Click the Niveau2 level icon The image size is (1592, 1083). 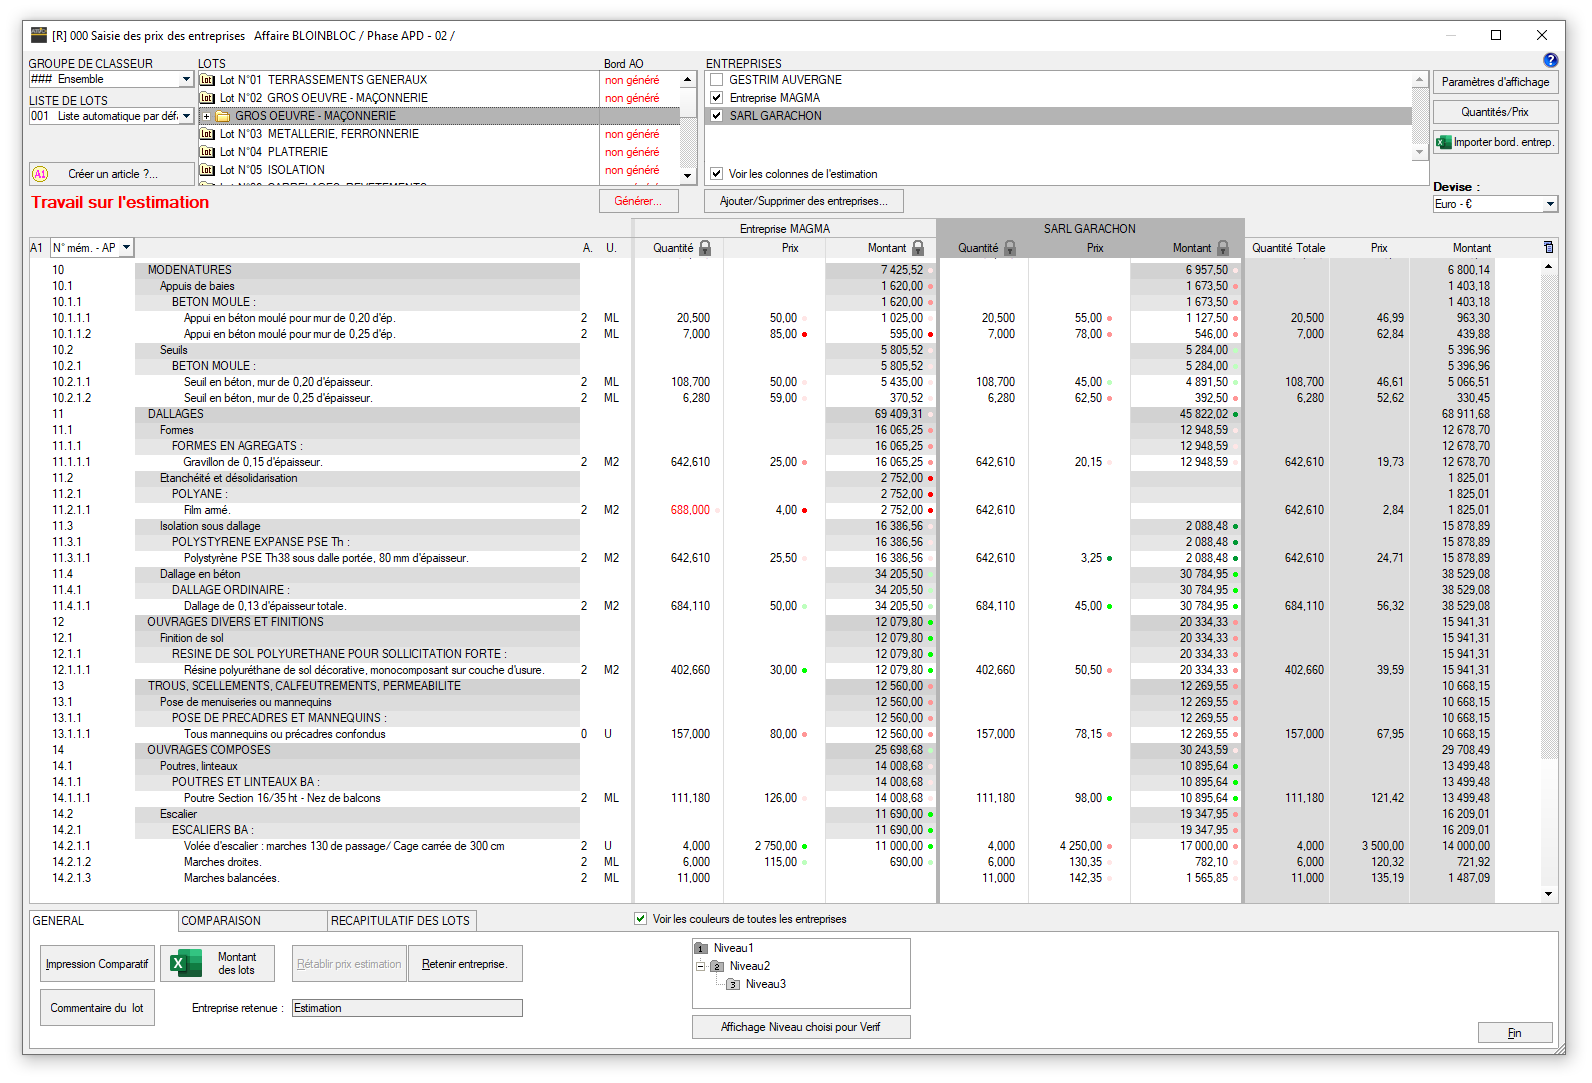point(717,966)
